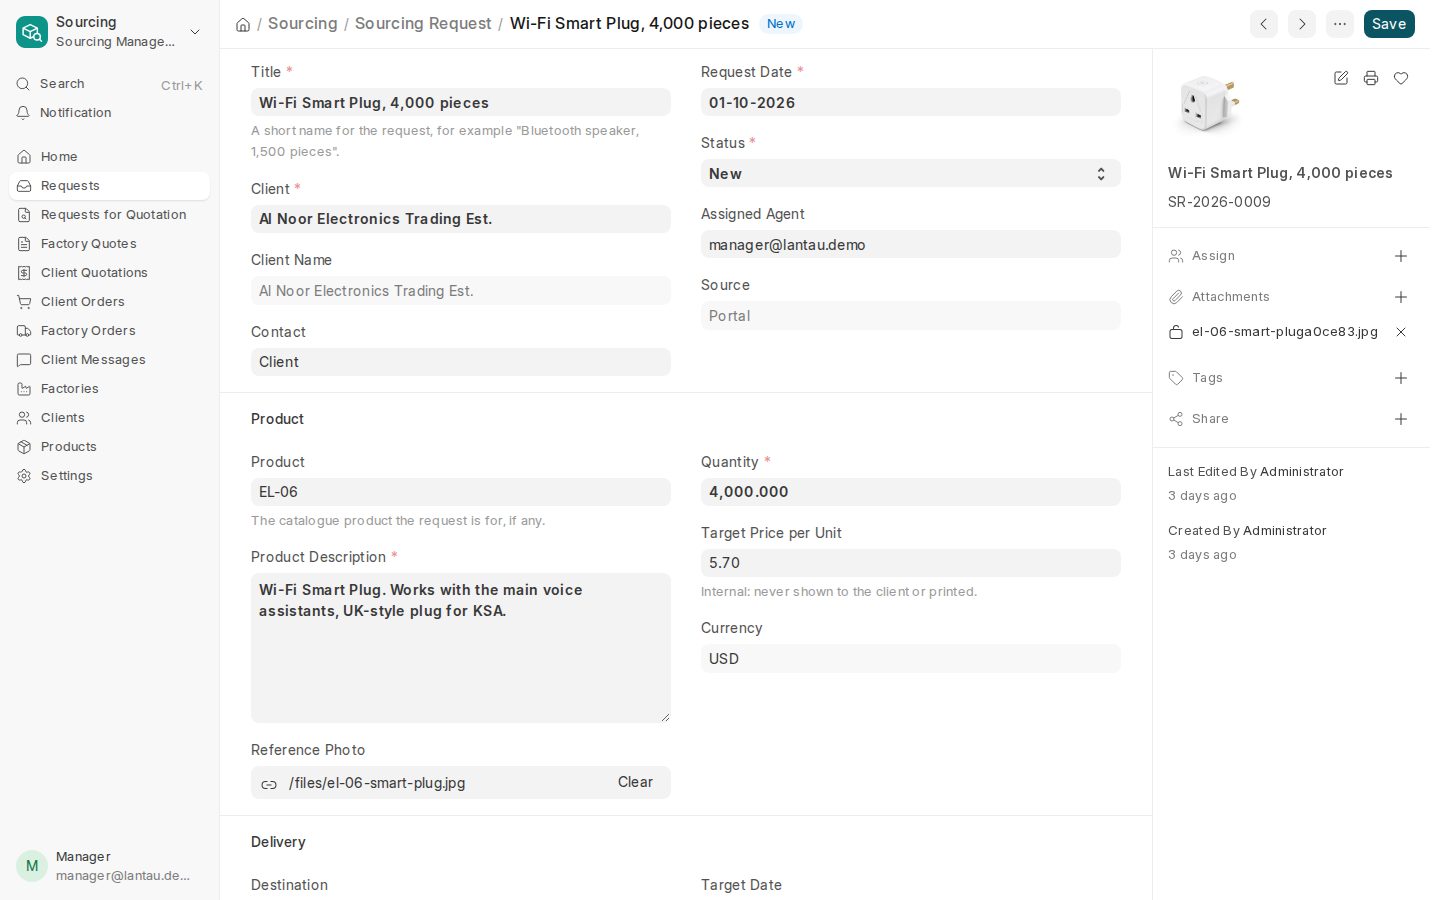Image resolution: width=1440 pixels, height=900 pixels.
Task: Edit the Title field
Action: coord(461,103)
